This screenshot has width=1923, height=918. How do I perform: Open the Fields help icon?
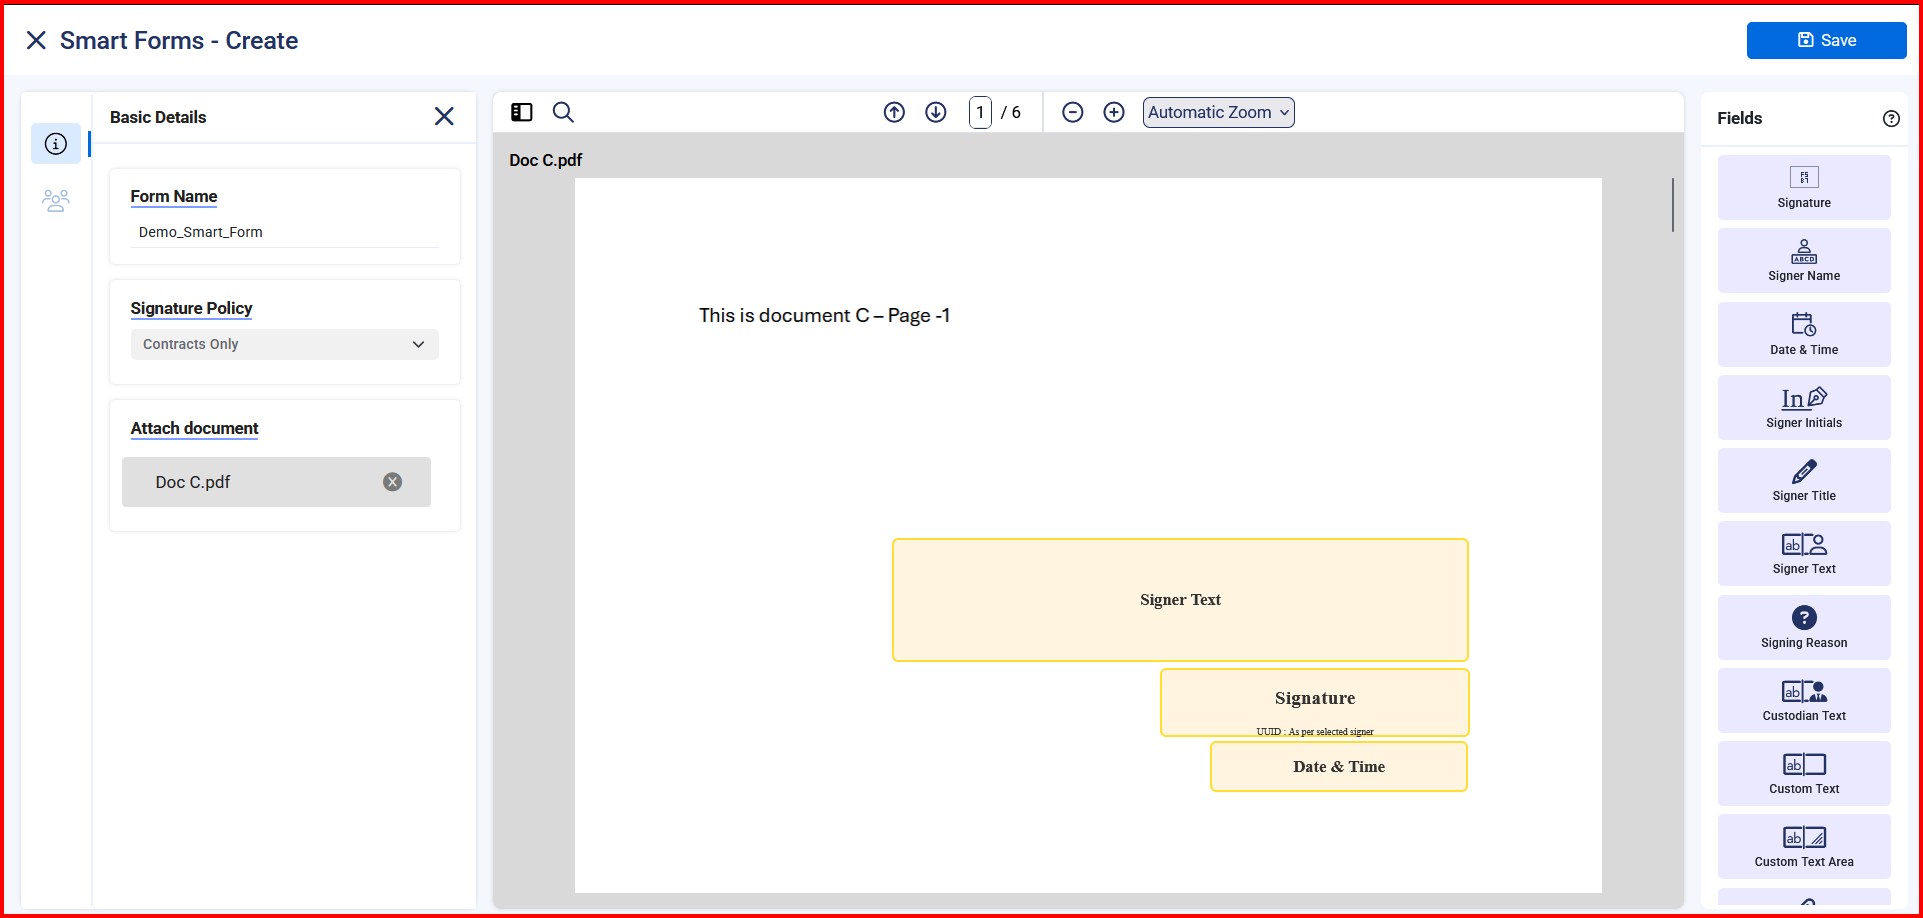click(x=1891, y=118)
